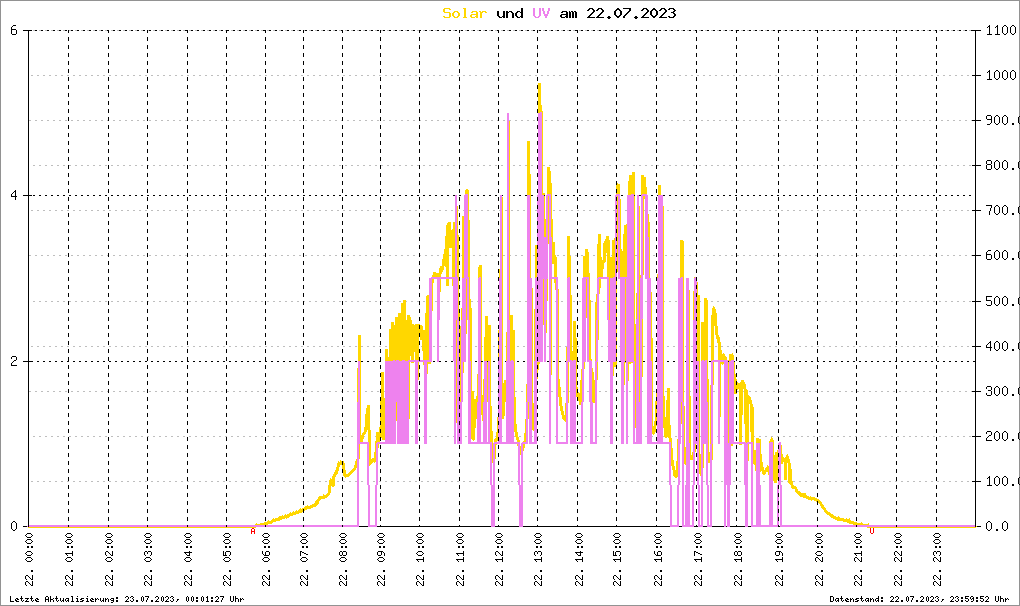The height and width of the screenshot is (606, 1020).
Task: Click the '22. 03:00' time axis label
Action: [x=148, y=560]
